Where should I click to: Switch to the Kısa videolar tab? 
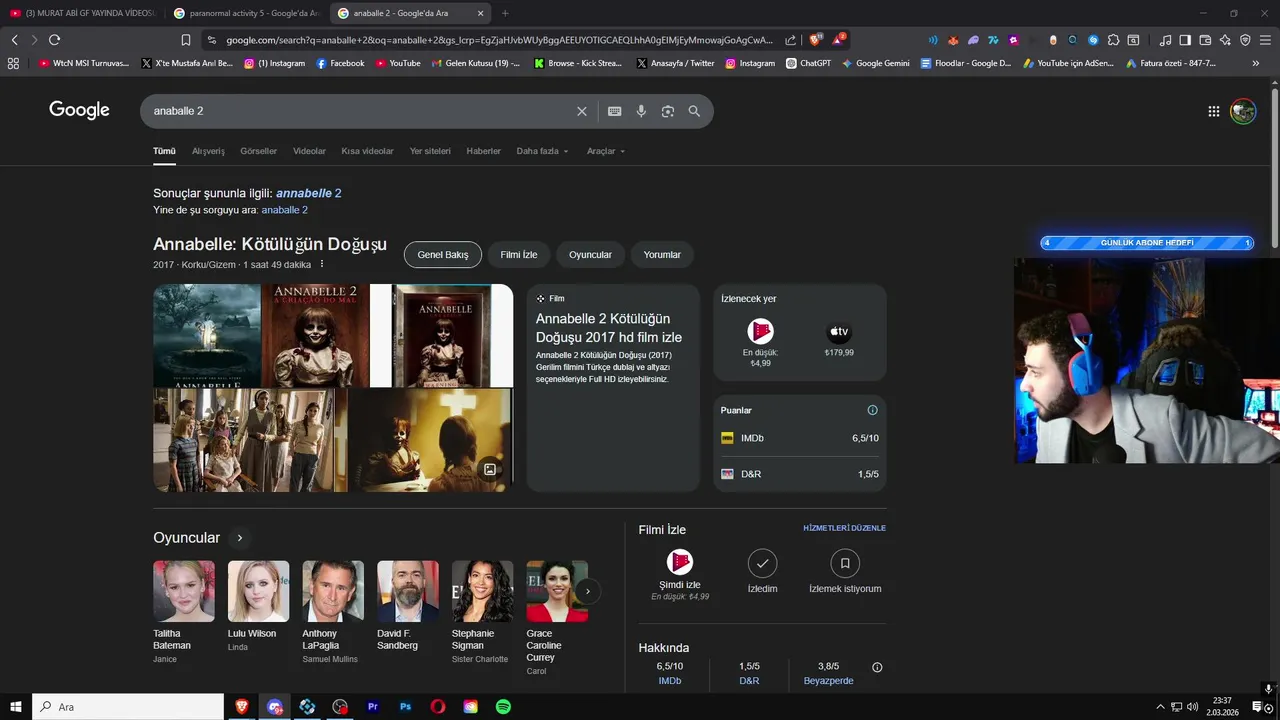pyautogui.click(x=367, y=151)
